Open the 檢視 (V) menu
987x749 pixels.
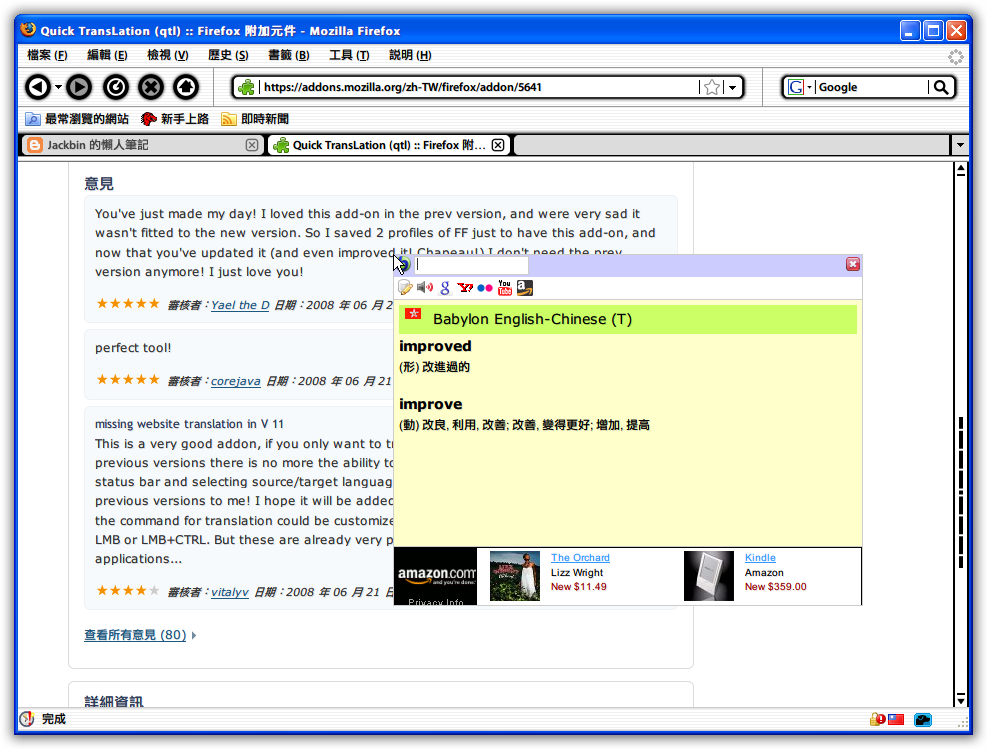(x=167, y=55)
